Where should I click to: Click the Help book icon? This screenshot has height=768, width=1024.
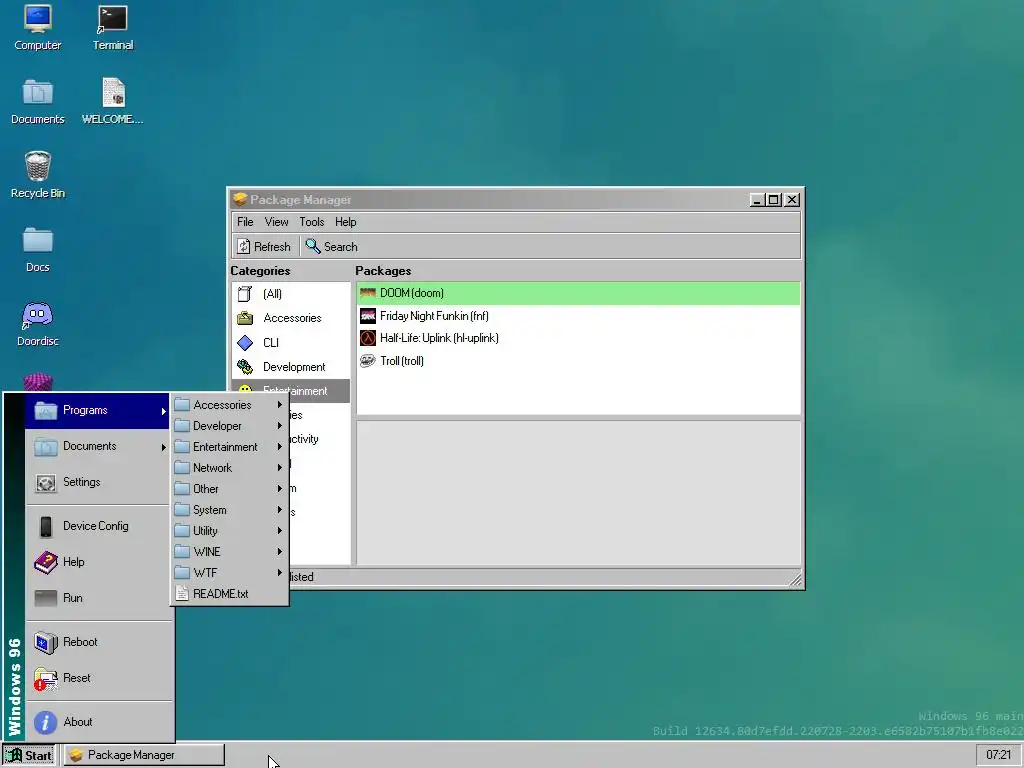pos(46,562)
